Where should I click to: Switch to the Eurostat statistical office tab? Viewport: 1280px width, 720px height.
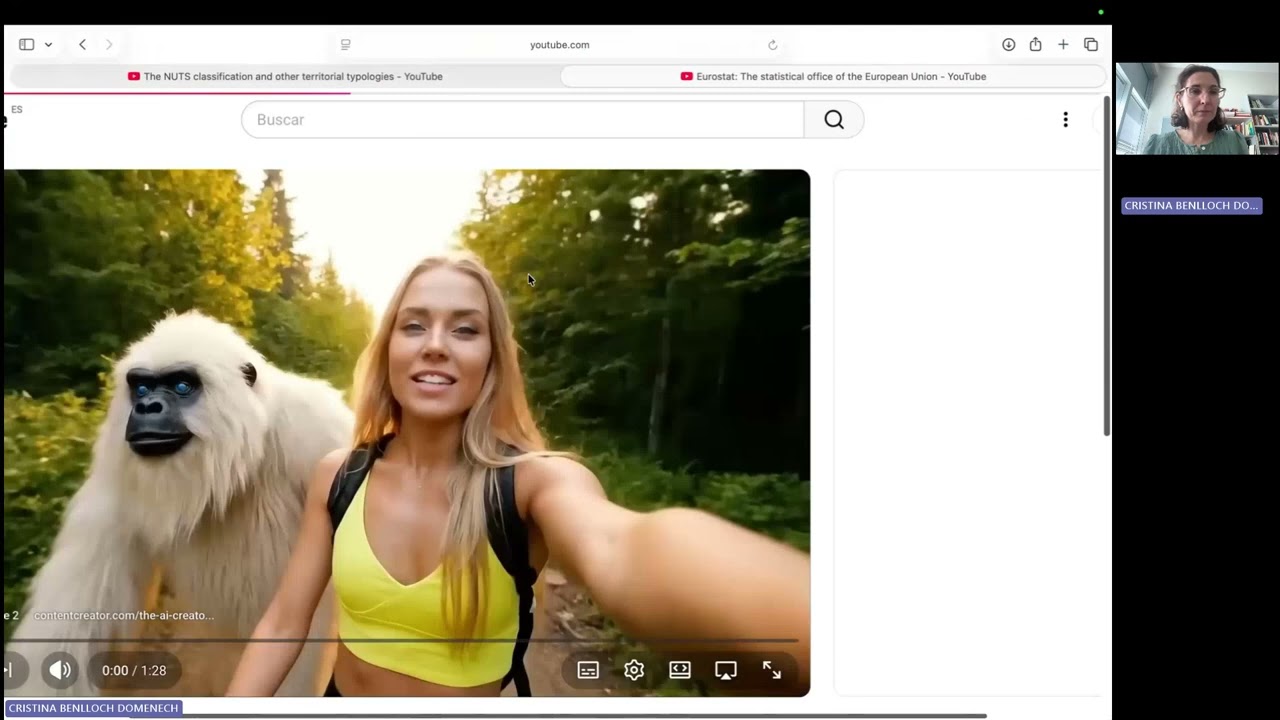pos(833,76)
